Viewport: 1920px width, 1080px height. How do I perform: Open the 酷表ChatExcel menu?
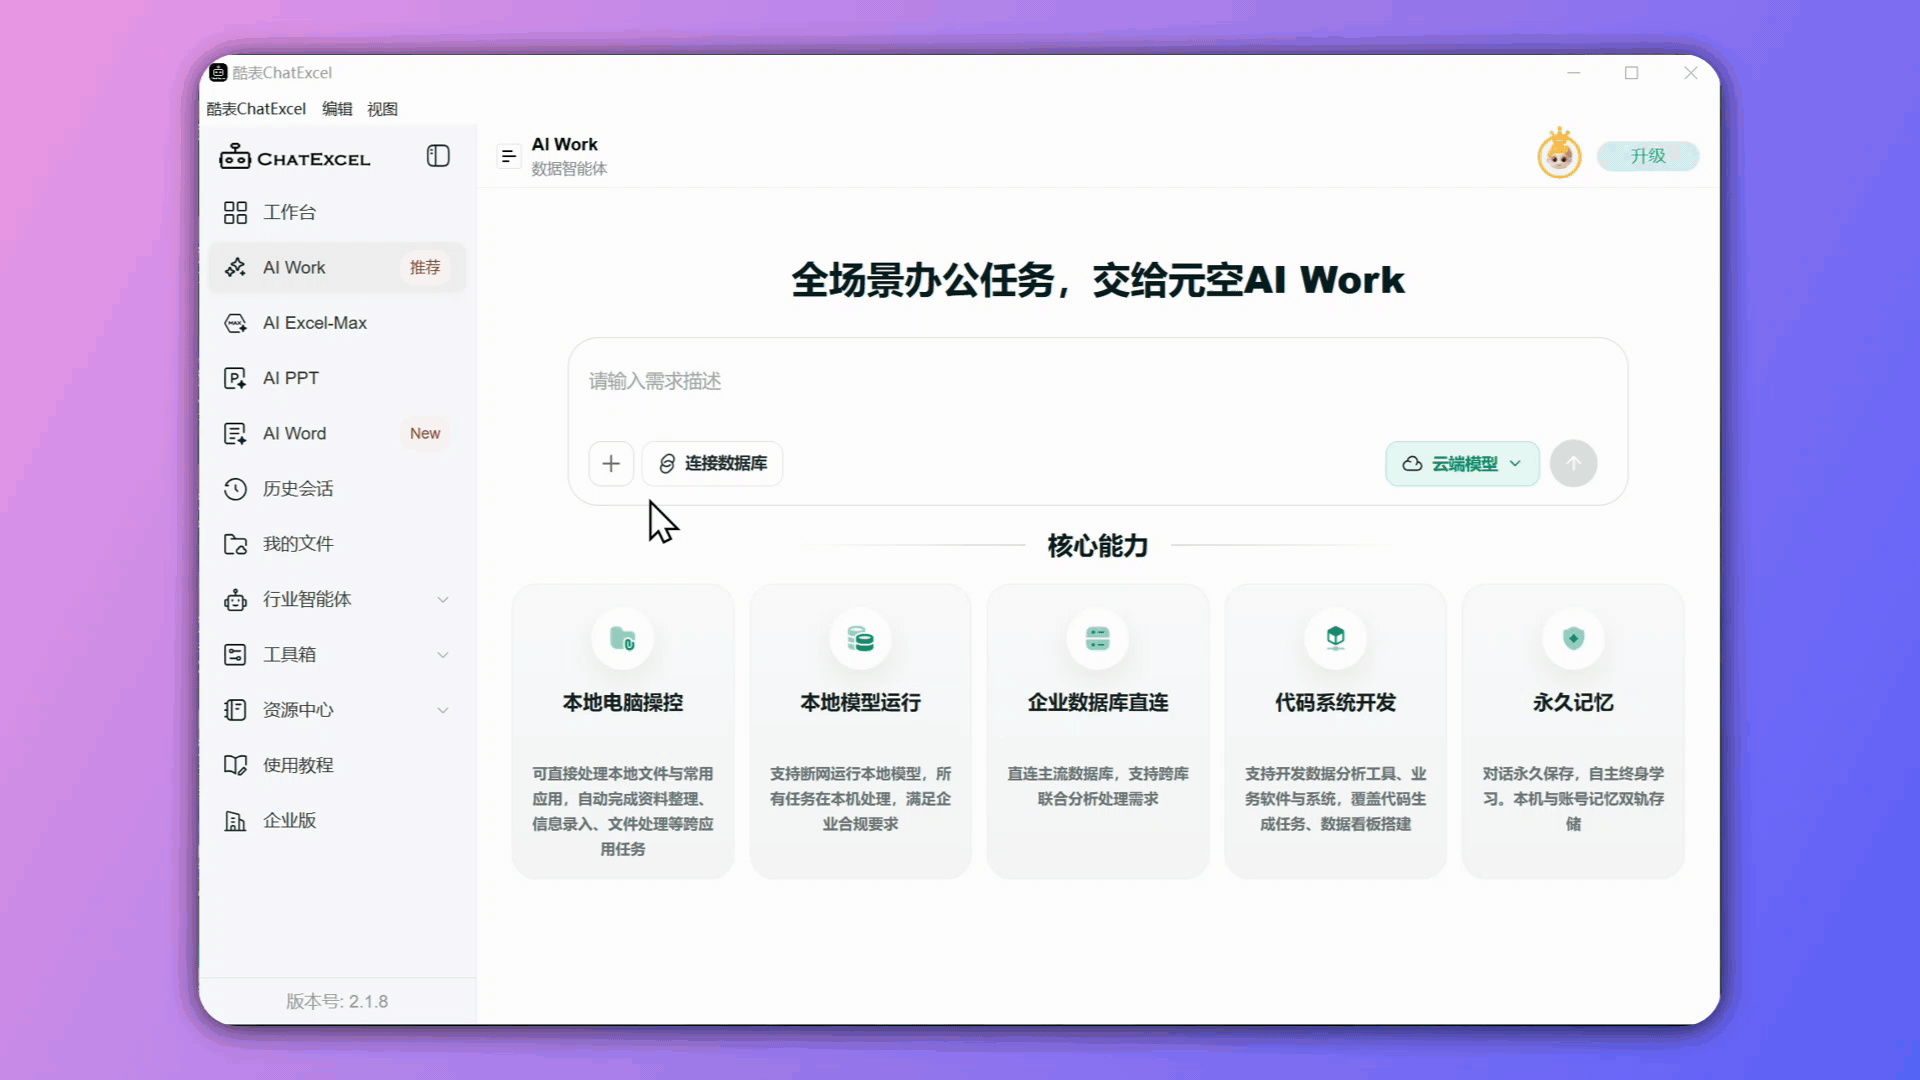click(256, 109)
